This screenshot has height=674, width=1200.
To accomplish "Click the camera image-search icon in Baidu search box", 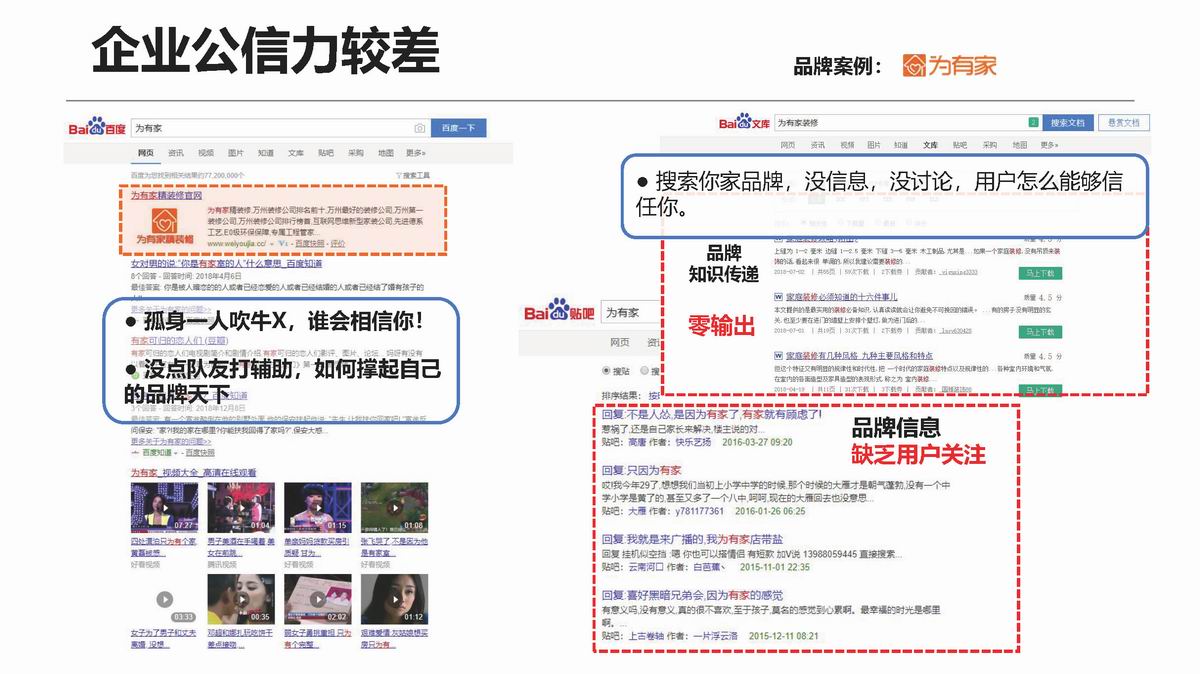I will click(420, 129).
